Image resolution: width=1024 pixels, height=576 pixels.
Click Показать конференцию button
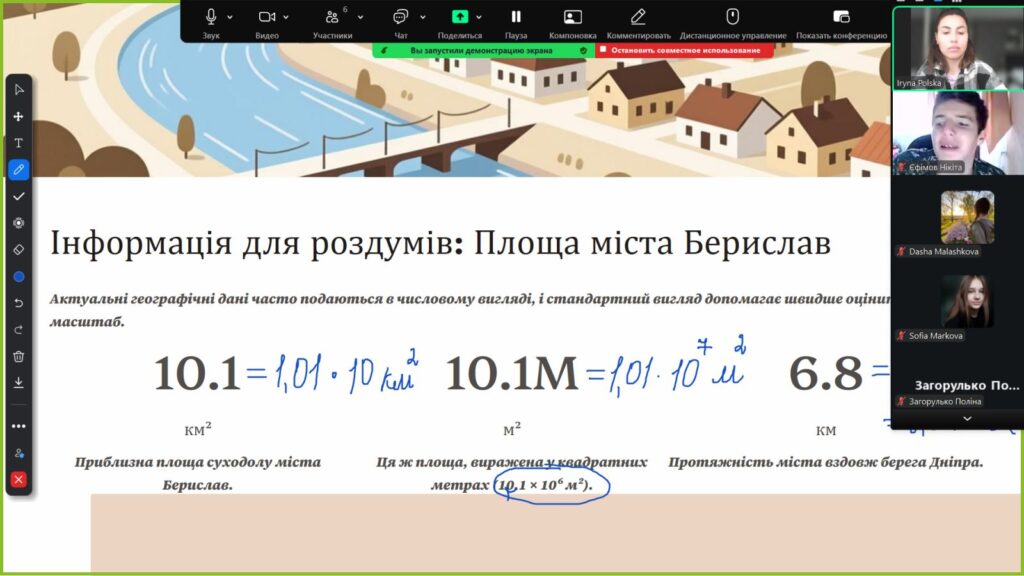(x=841, y=18)
